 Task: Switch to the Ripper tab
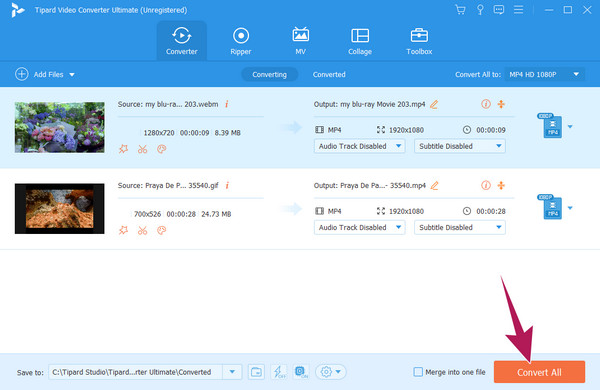coord(241,41)
